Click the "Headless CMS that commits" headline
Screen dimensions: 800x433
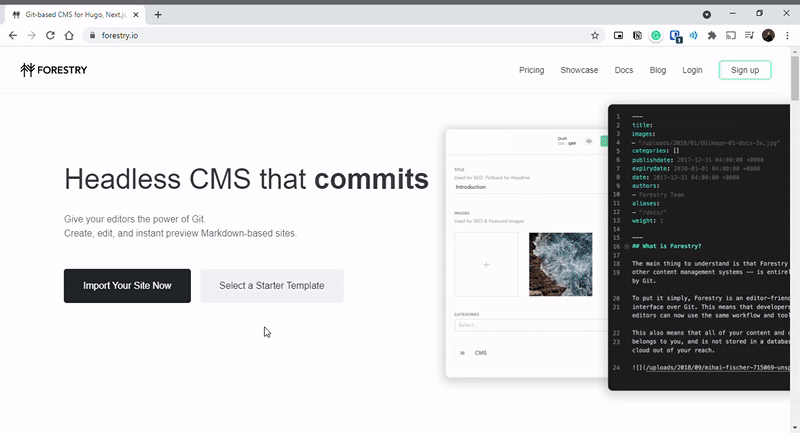point(246,179)
